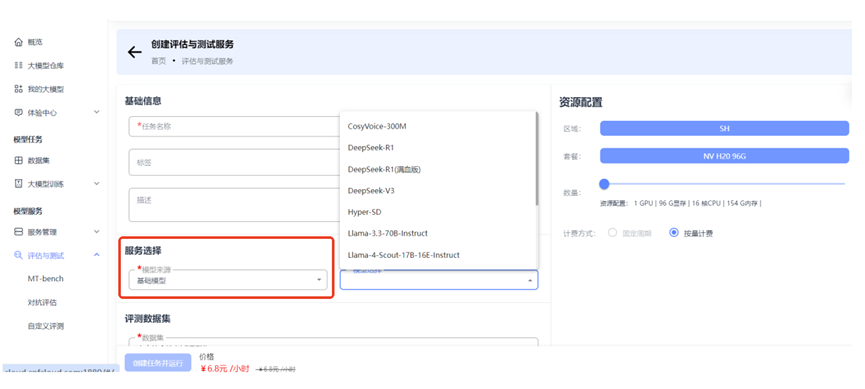Go to 我的大模型
Screen dimensions: 865x389
(x=46, y=89)
